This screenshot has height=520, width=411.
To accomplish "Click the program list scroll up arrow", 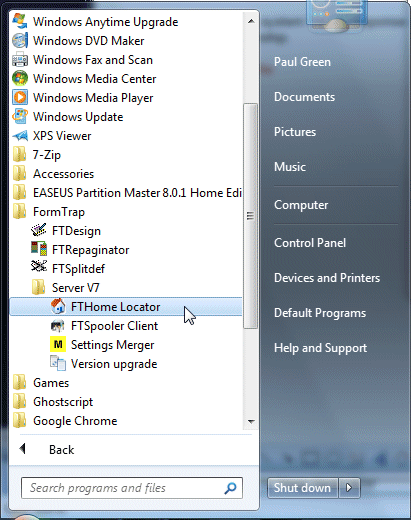I will pyautogui.click(x=251, y=21).
